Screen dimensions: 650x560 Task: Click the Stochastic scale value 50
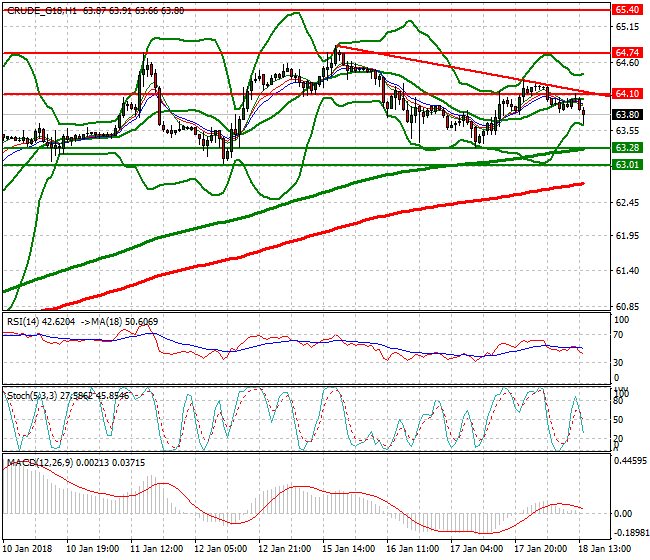pos(618,420)
